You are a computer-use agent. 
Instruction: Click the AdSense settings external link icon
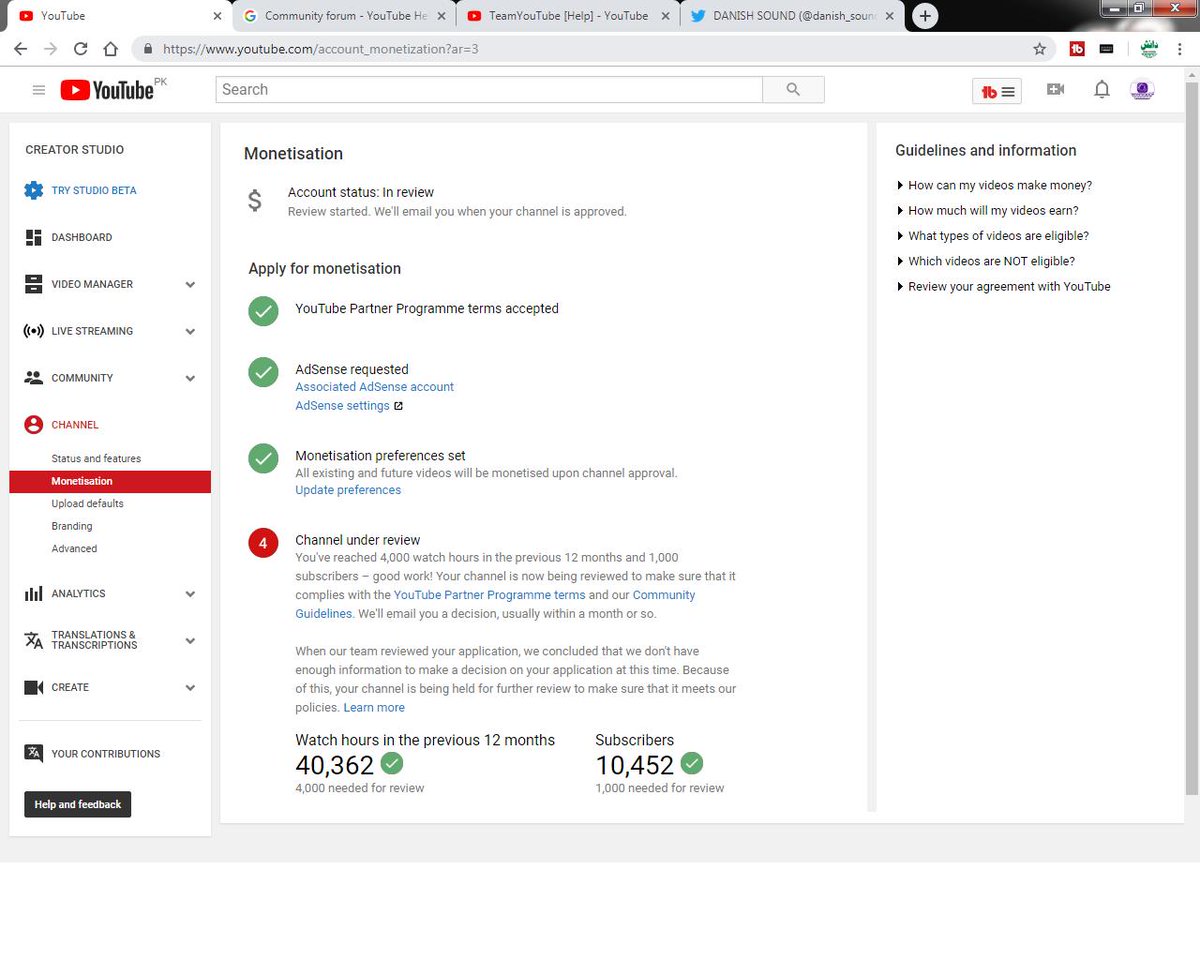click(x=398, y=406)
